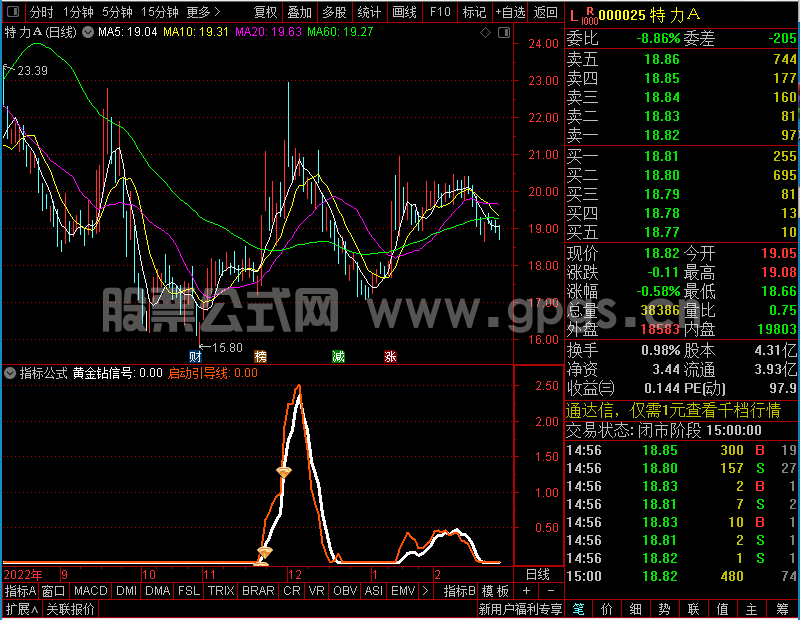
Task: Select the ASI indicator
Action: tap(373, 591)
